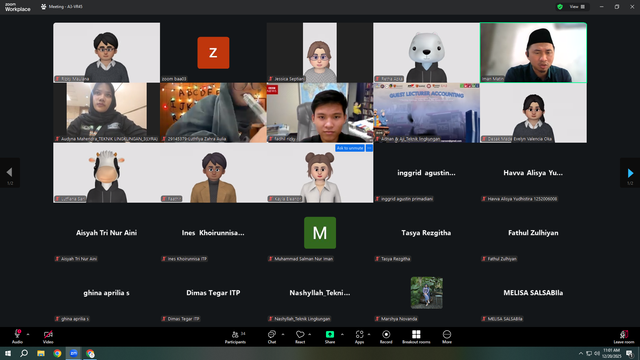Open the Participants panel
The height and width of the screenshot is (360, 640).
[236, 337]
